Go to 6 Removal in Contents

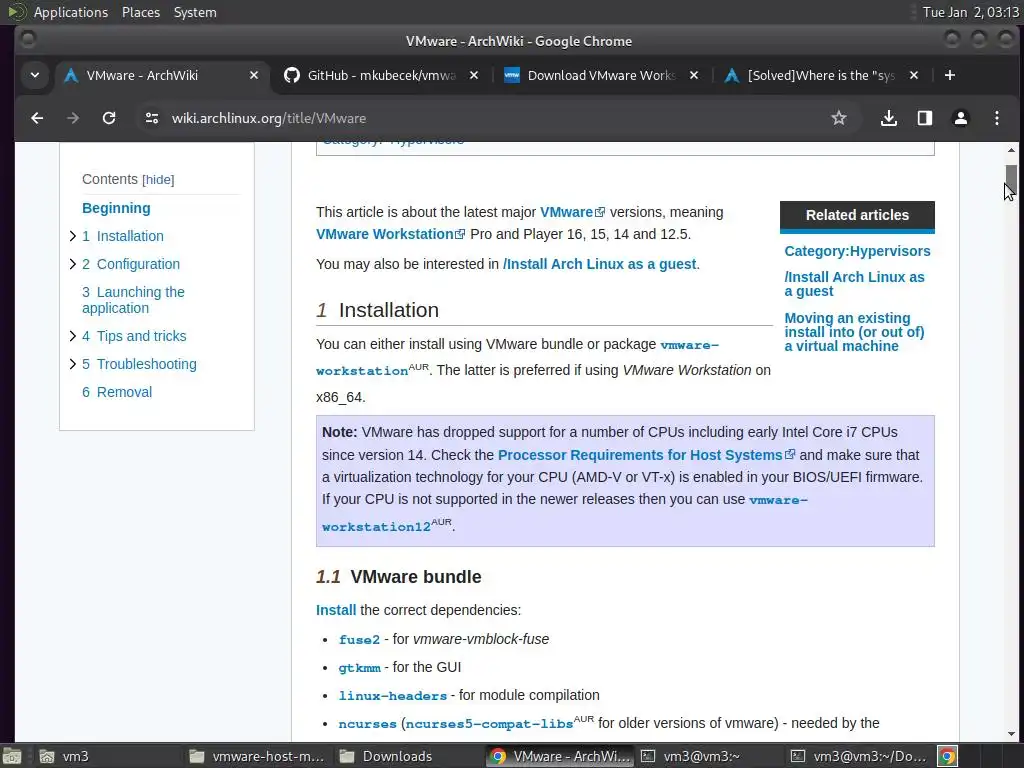pyautogui.click(x=117, y=392)
